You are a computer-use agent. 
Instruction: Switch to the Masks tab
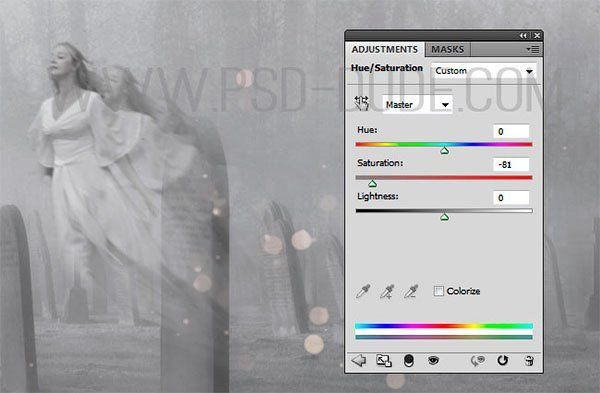pos(447,49)
